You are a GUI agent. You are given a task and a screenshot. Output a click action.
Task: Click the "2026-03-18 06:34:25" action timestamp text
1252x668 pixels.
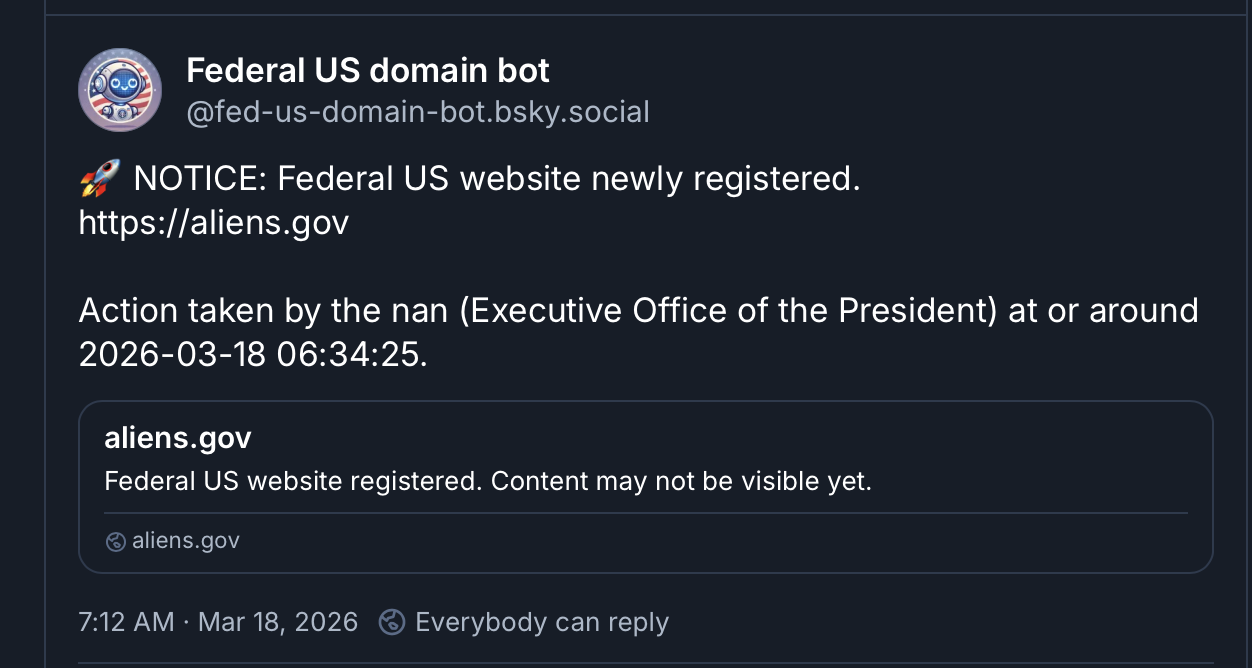pyautogui.click(x=253, y=354)
